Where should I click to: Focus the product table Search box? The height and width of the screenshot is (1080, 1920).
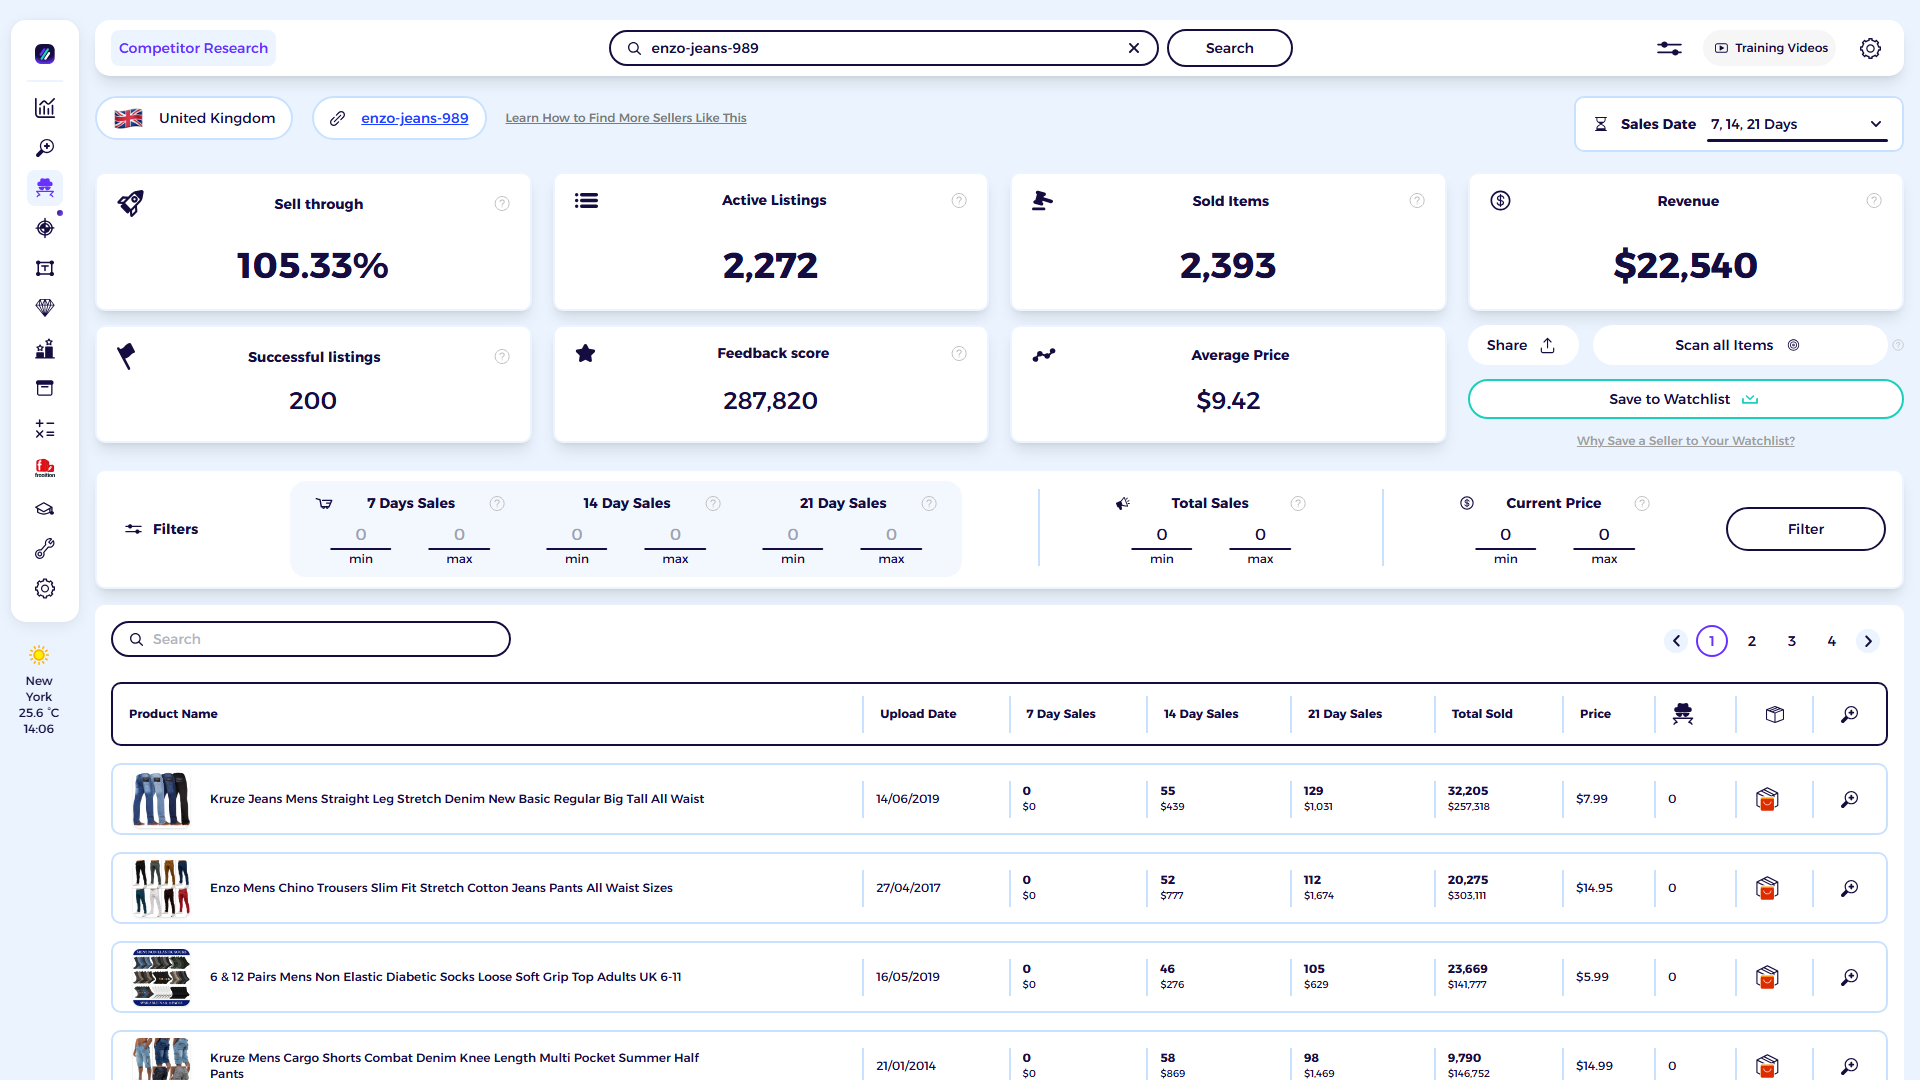(x=311, y=639)
